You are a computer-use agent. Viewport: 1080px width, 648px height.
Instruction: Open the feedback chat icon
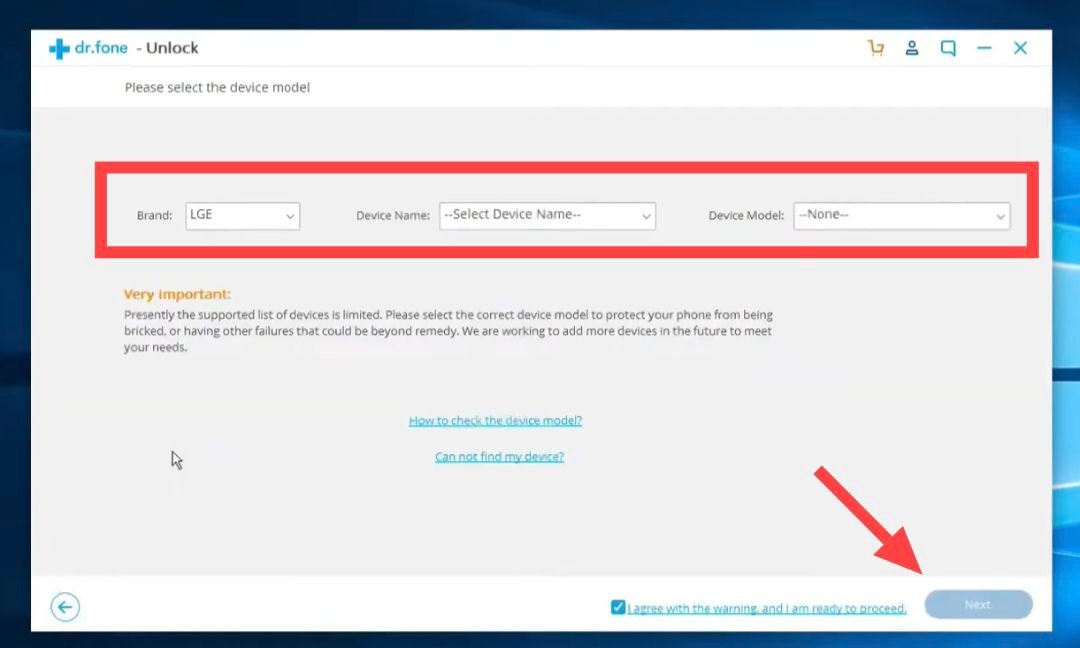coord(948,48)
